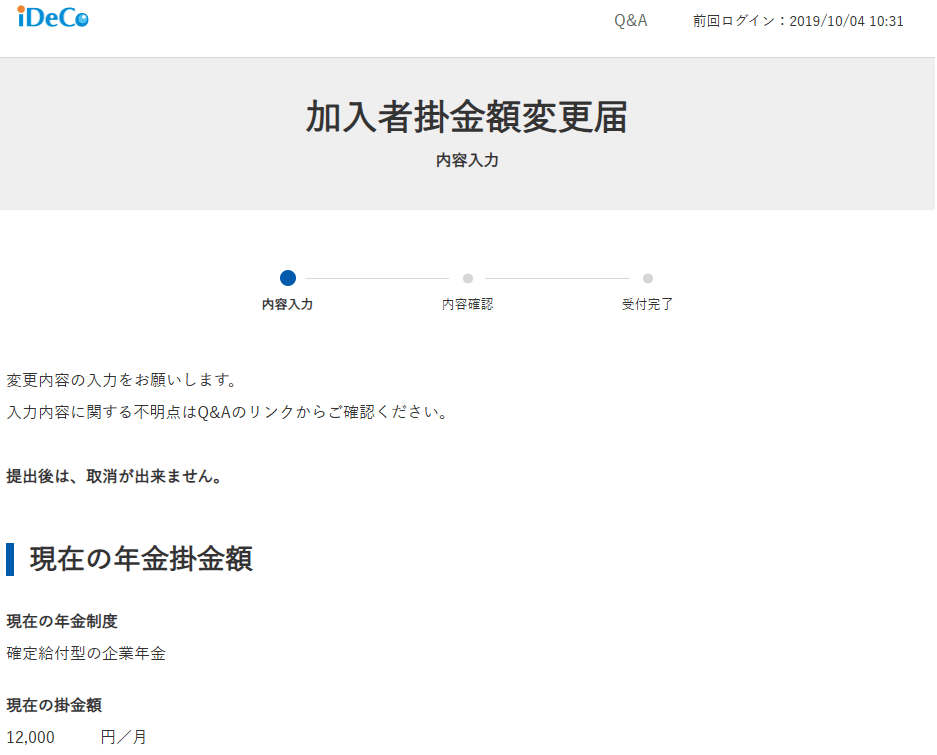Click the iDeCo logo

point(53,17)
